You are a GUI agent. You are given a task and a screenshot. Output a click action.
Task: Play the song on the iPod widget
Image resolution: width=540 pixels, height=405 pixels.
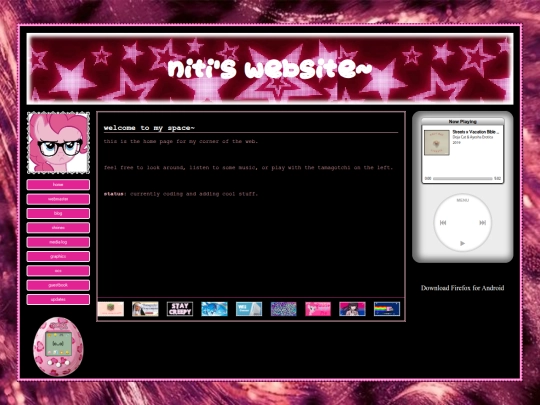(462, 243)
